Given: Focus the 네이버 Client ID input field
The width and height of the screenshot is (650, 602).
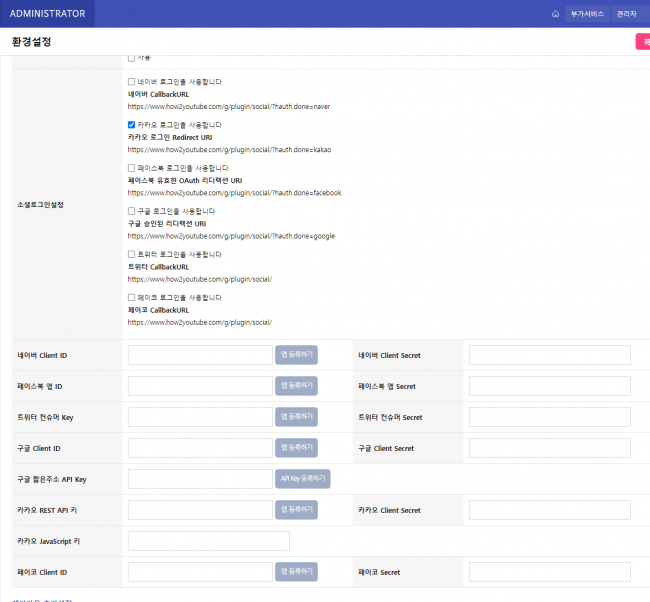Looking at the screenshot, I should pyautogui.click(x=200, y=355).
